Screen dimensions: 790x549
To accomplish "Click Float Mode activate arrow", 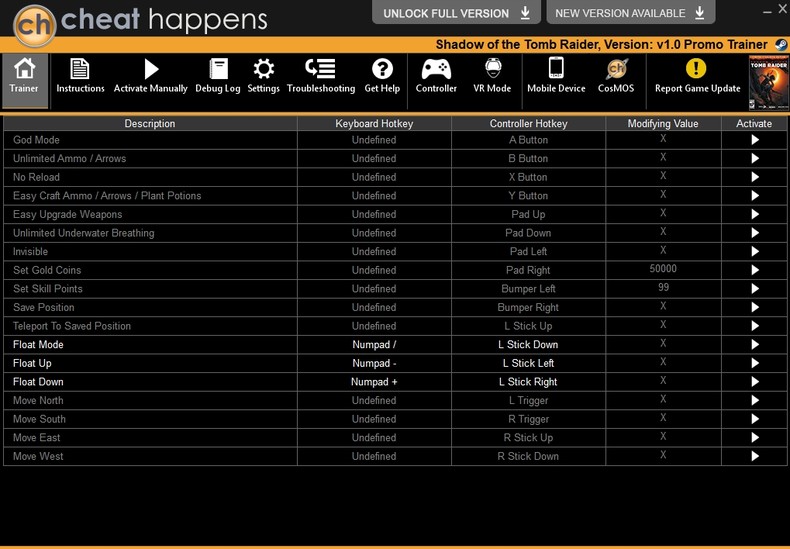I will [x=755, y=345].
